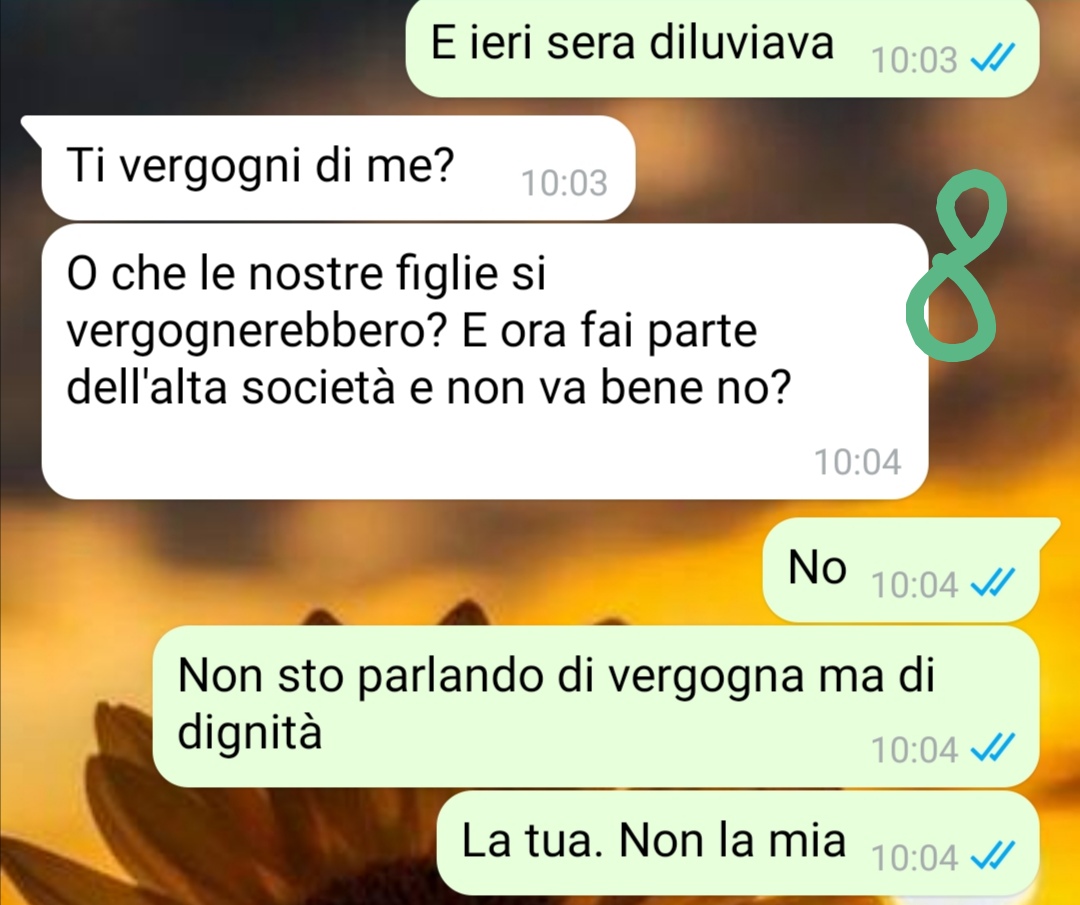The width and height of the screenshot is (1080, 905).
Task: Tap the text 'dell'alta società' in the message
Action: pos(231,388)
